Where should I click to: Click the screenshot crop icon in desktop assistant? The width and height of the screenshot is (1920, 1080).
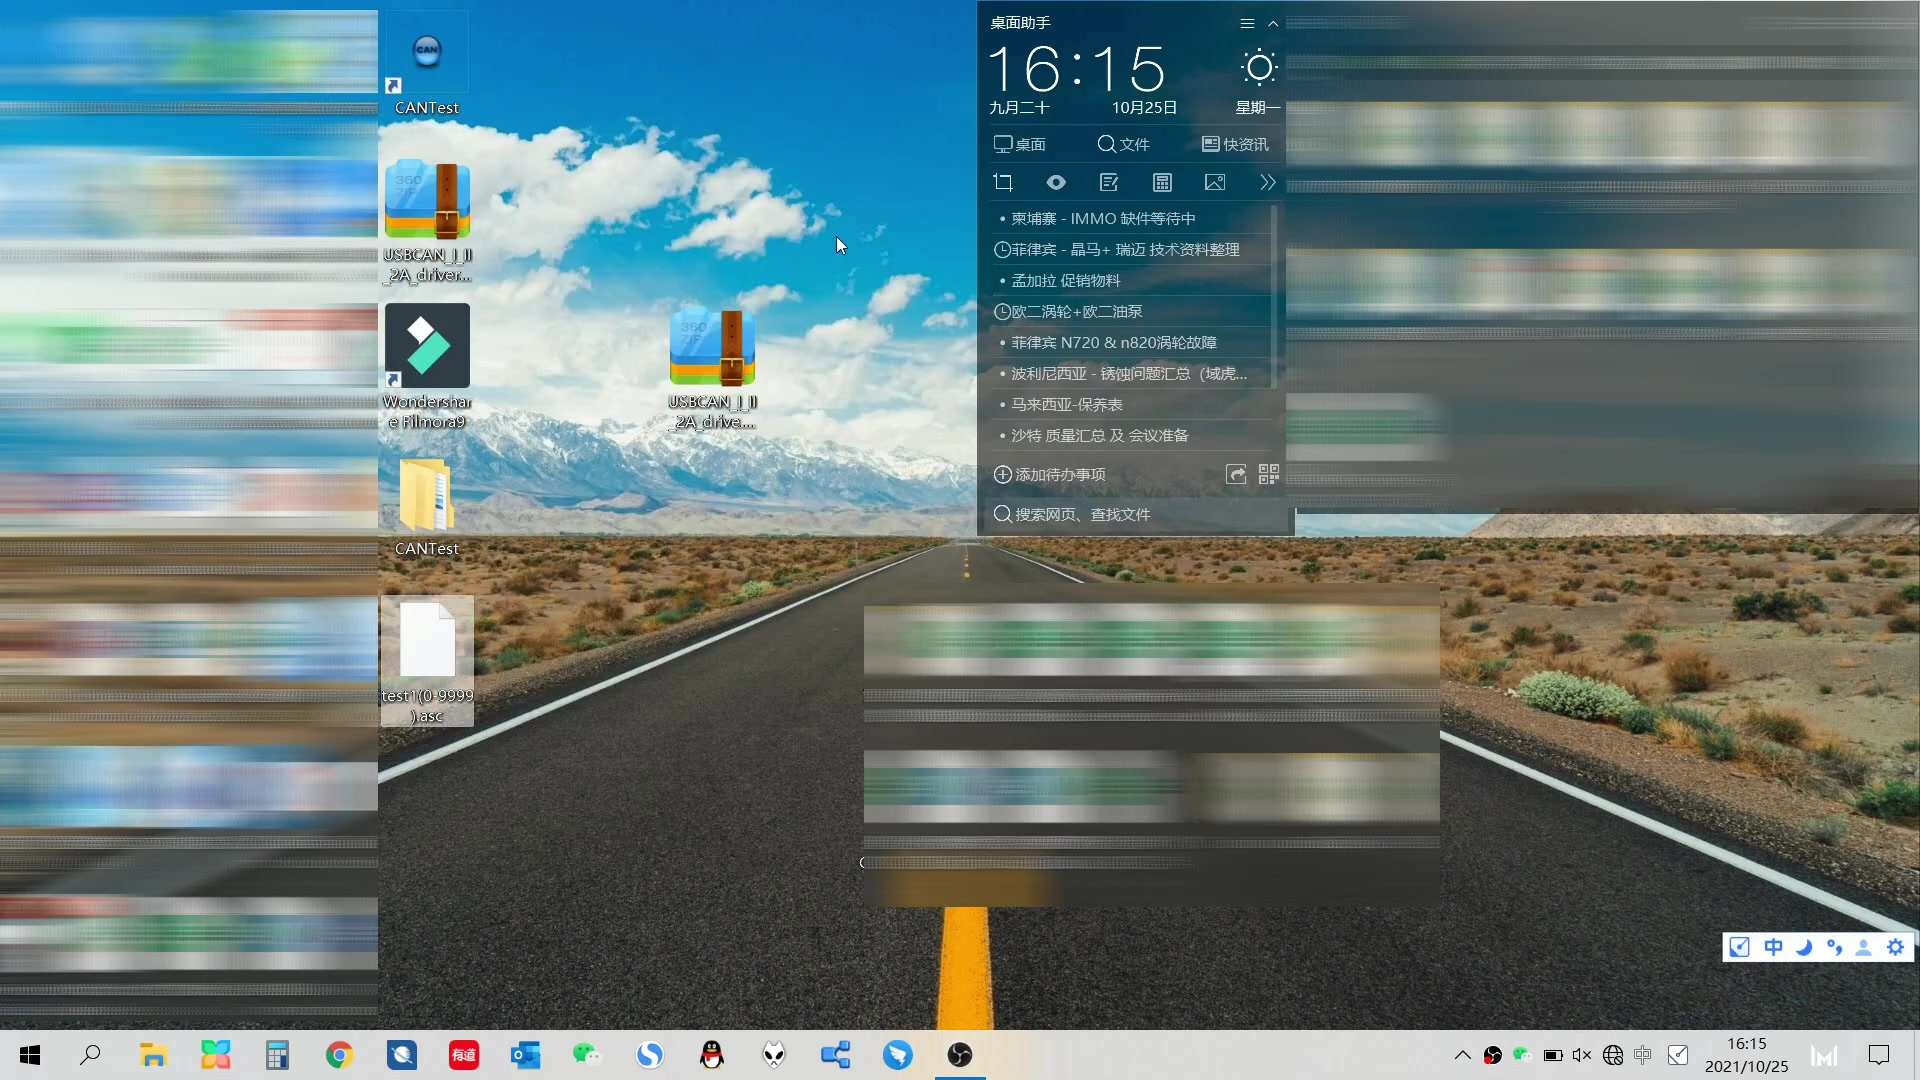point(1003,182)
